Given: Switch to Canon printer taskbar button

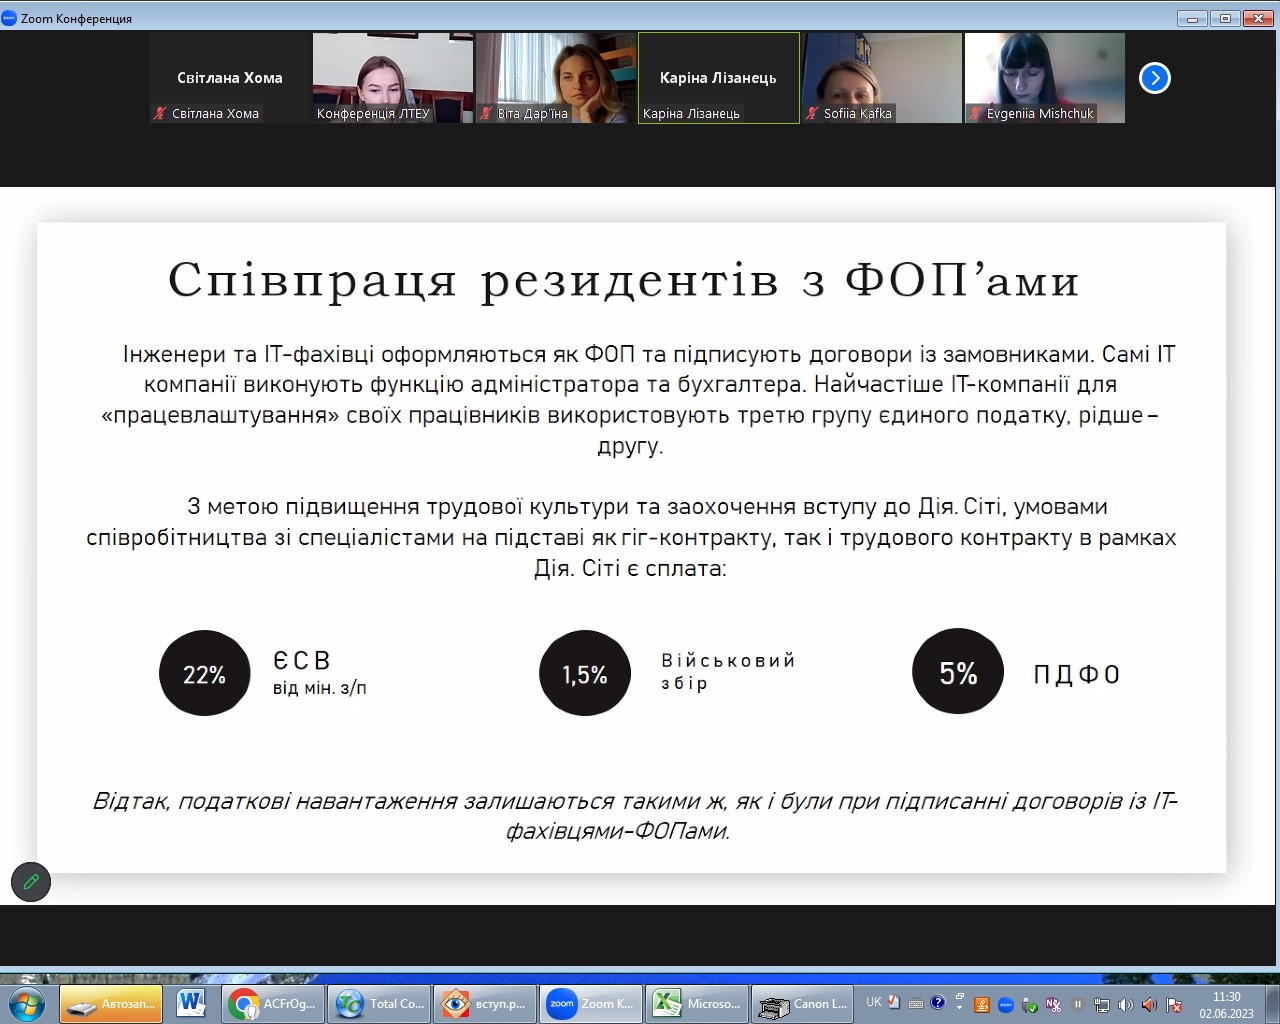Looking at the screenshot, I should click(803, 1003).
